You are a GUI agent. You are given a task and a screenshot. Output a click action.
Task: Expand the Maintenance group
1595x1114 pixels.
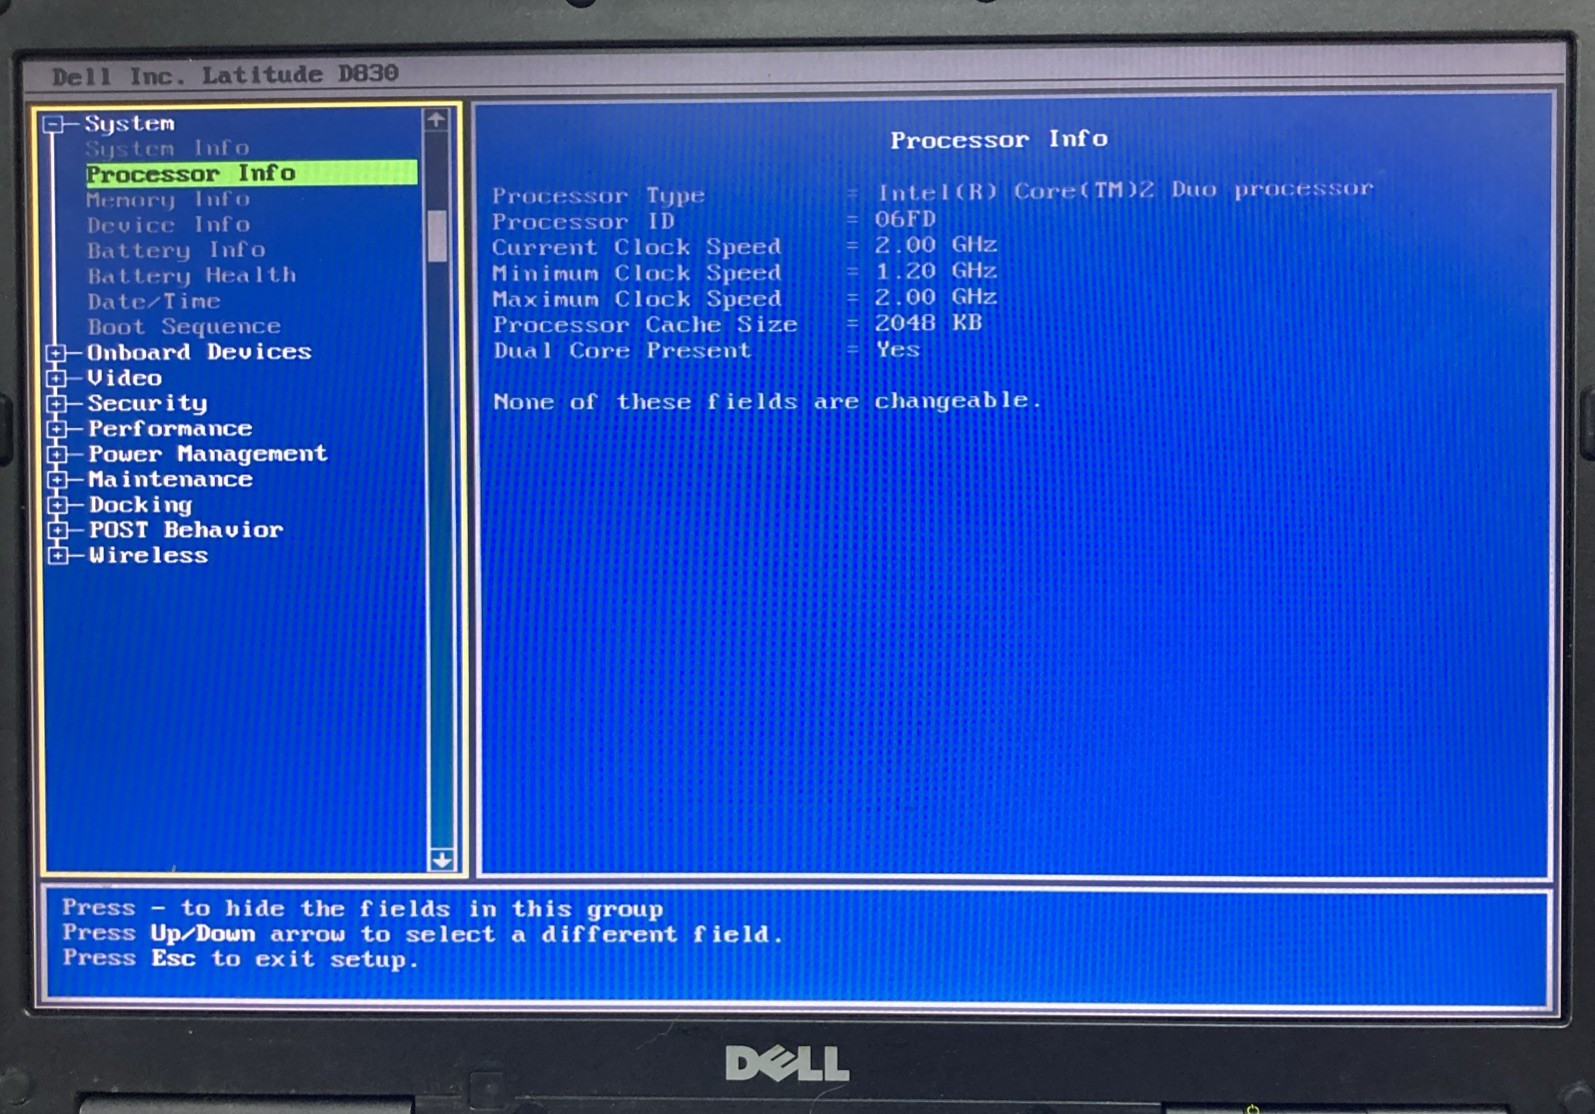(57, 480)
